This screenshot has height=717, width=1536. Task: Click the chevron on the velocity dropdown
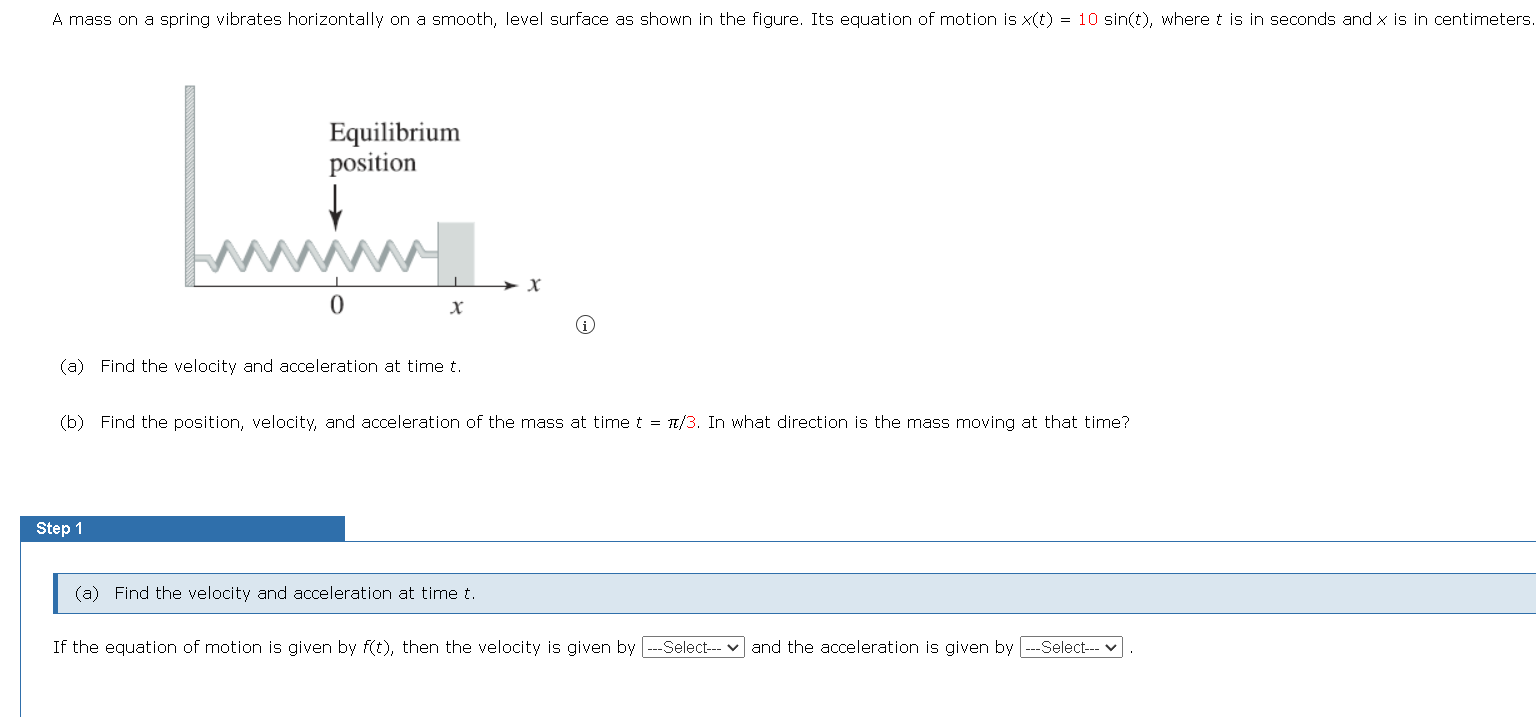pyautogui.click(x=732, y=647)
